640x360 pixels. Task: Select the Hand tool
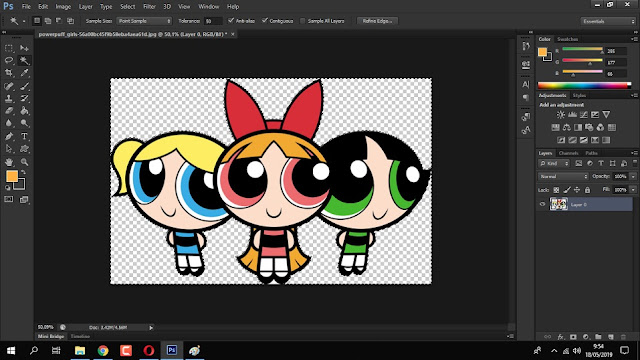point(9,162)
